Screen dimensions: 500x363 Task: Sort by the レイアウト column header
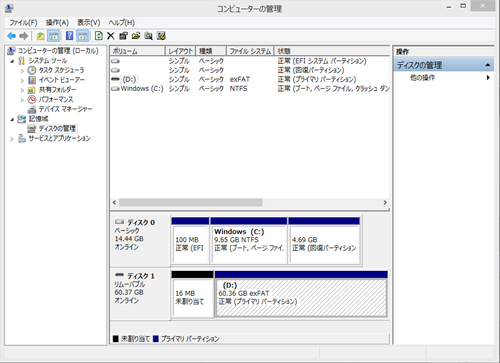click(180, 51)
